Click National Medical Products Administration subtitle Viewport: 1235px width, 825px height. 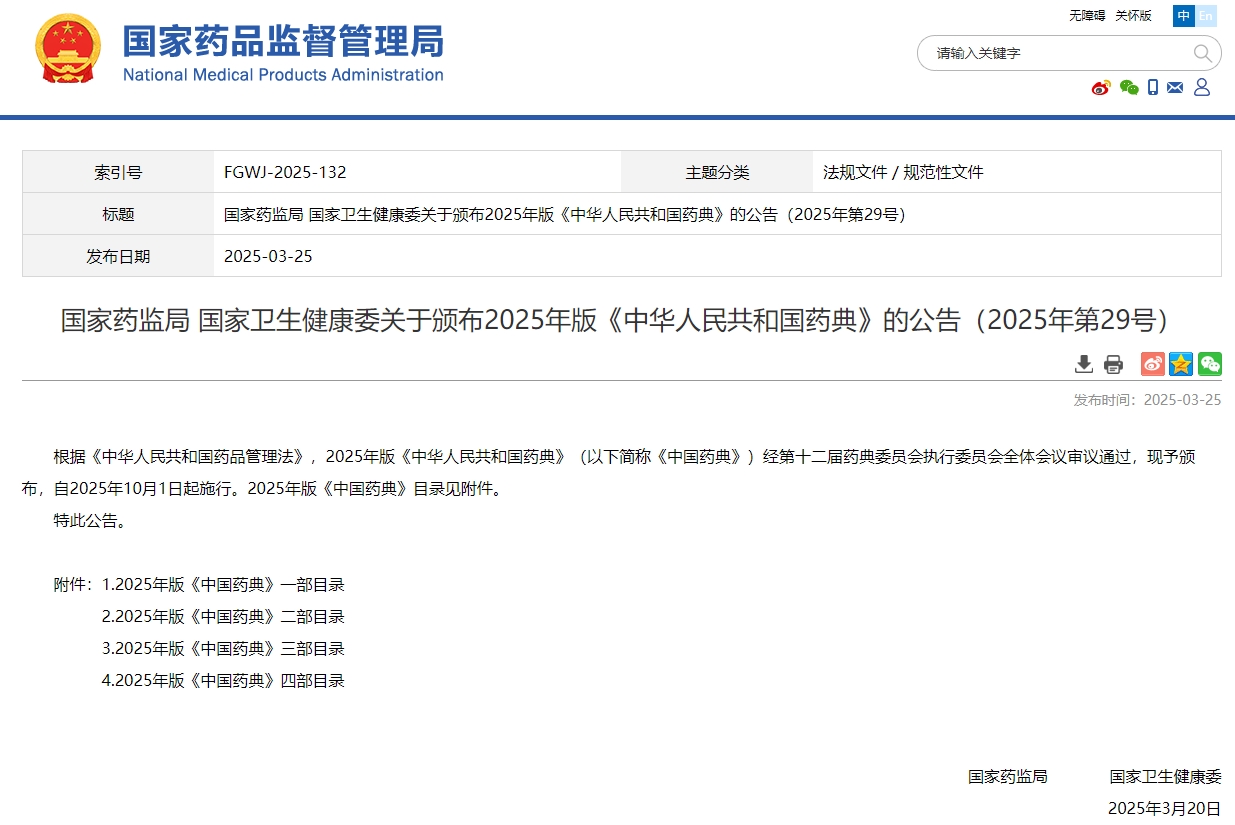point(283,75)
